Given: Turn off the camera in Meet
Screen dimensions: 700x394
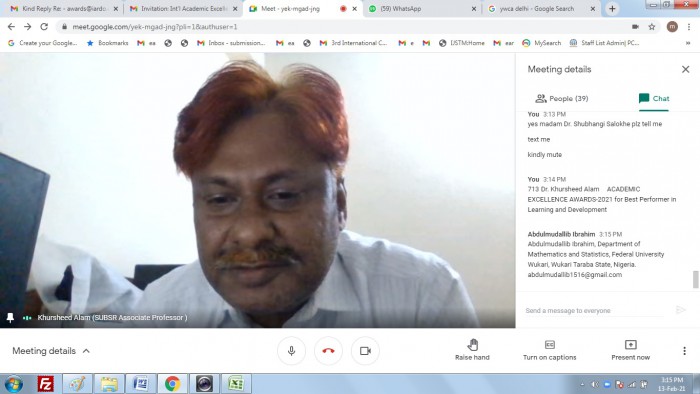Looking at the screenshot, I should coord(365,351).
